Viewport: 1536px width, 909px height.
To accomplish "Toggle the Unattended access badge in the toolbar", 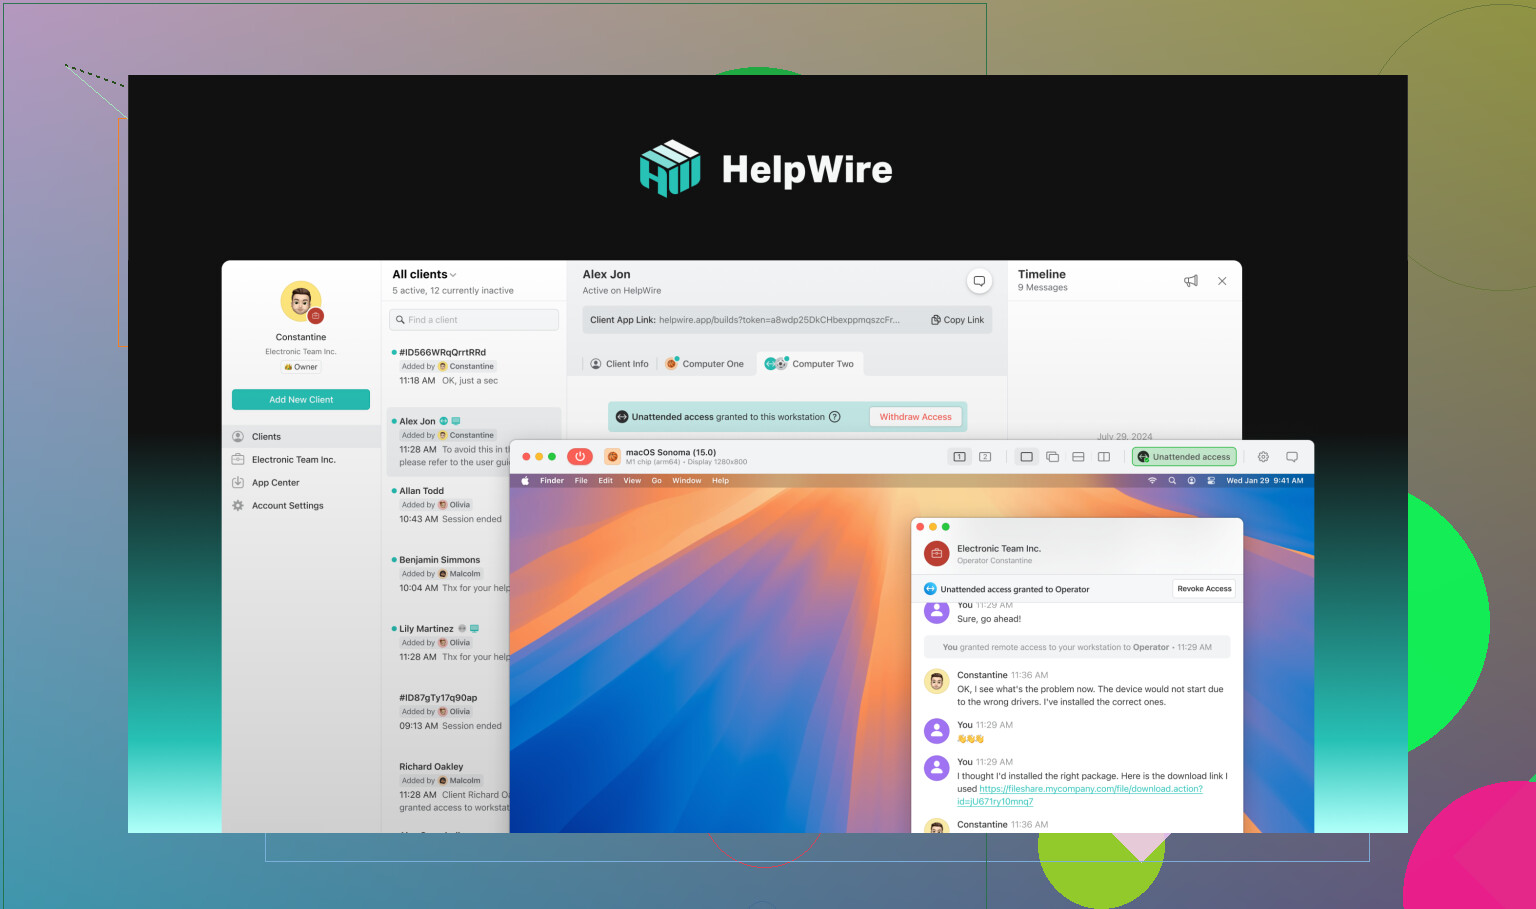I will pyautogui.click(x=1184, y=456).
